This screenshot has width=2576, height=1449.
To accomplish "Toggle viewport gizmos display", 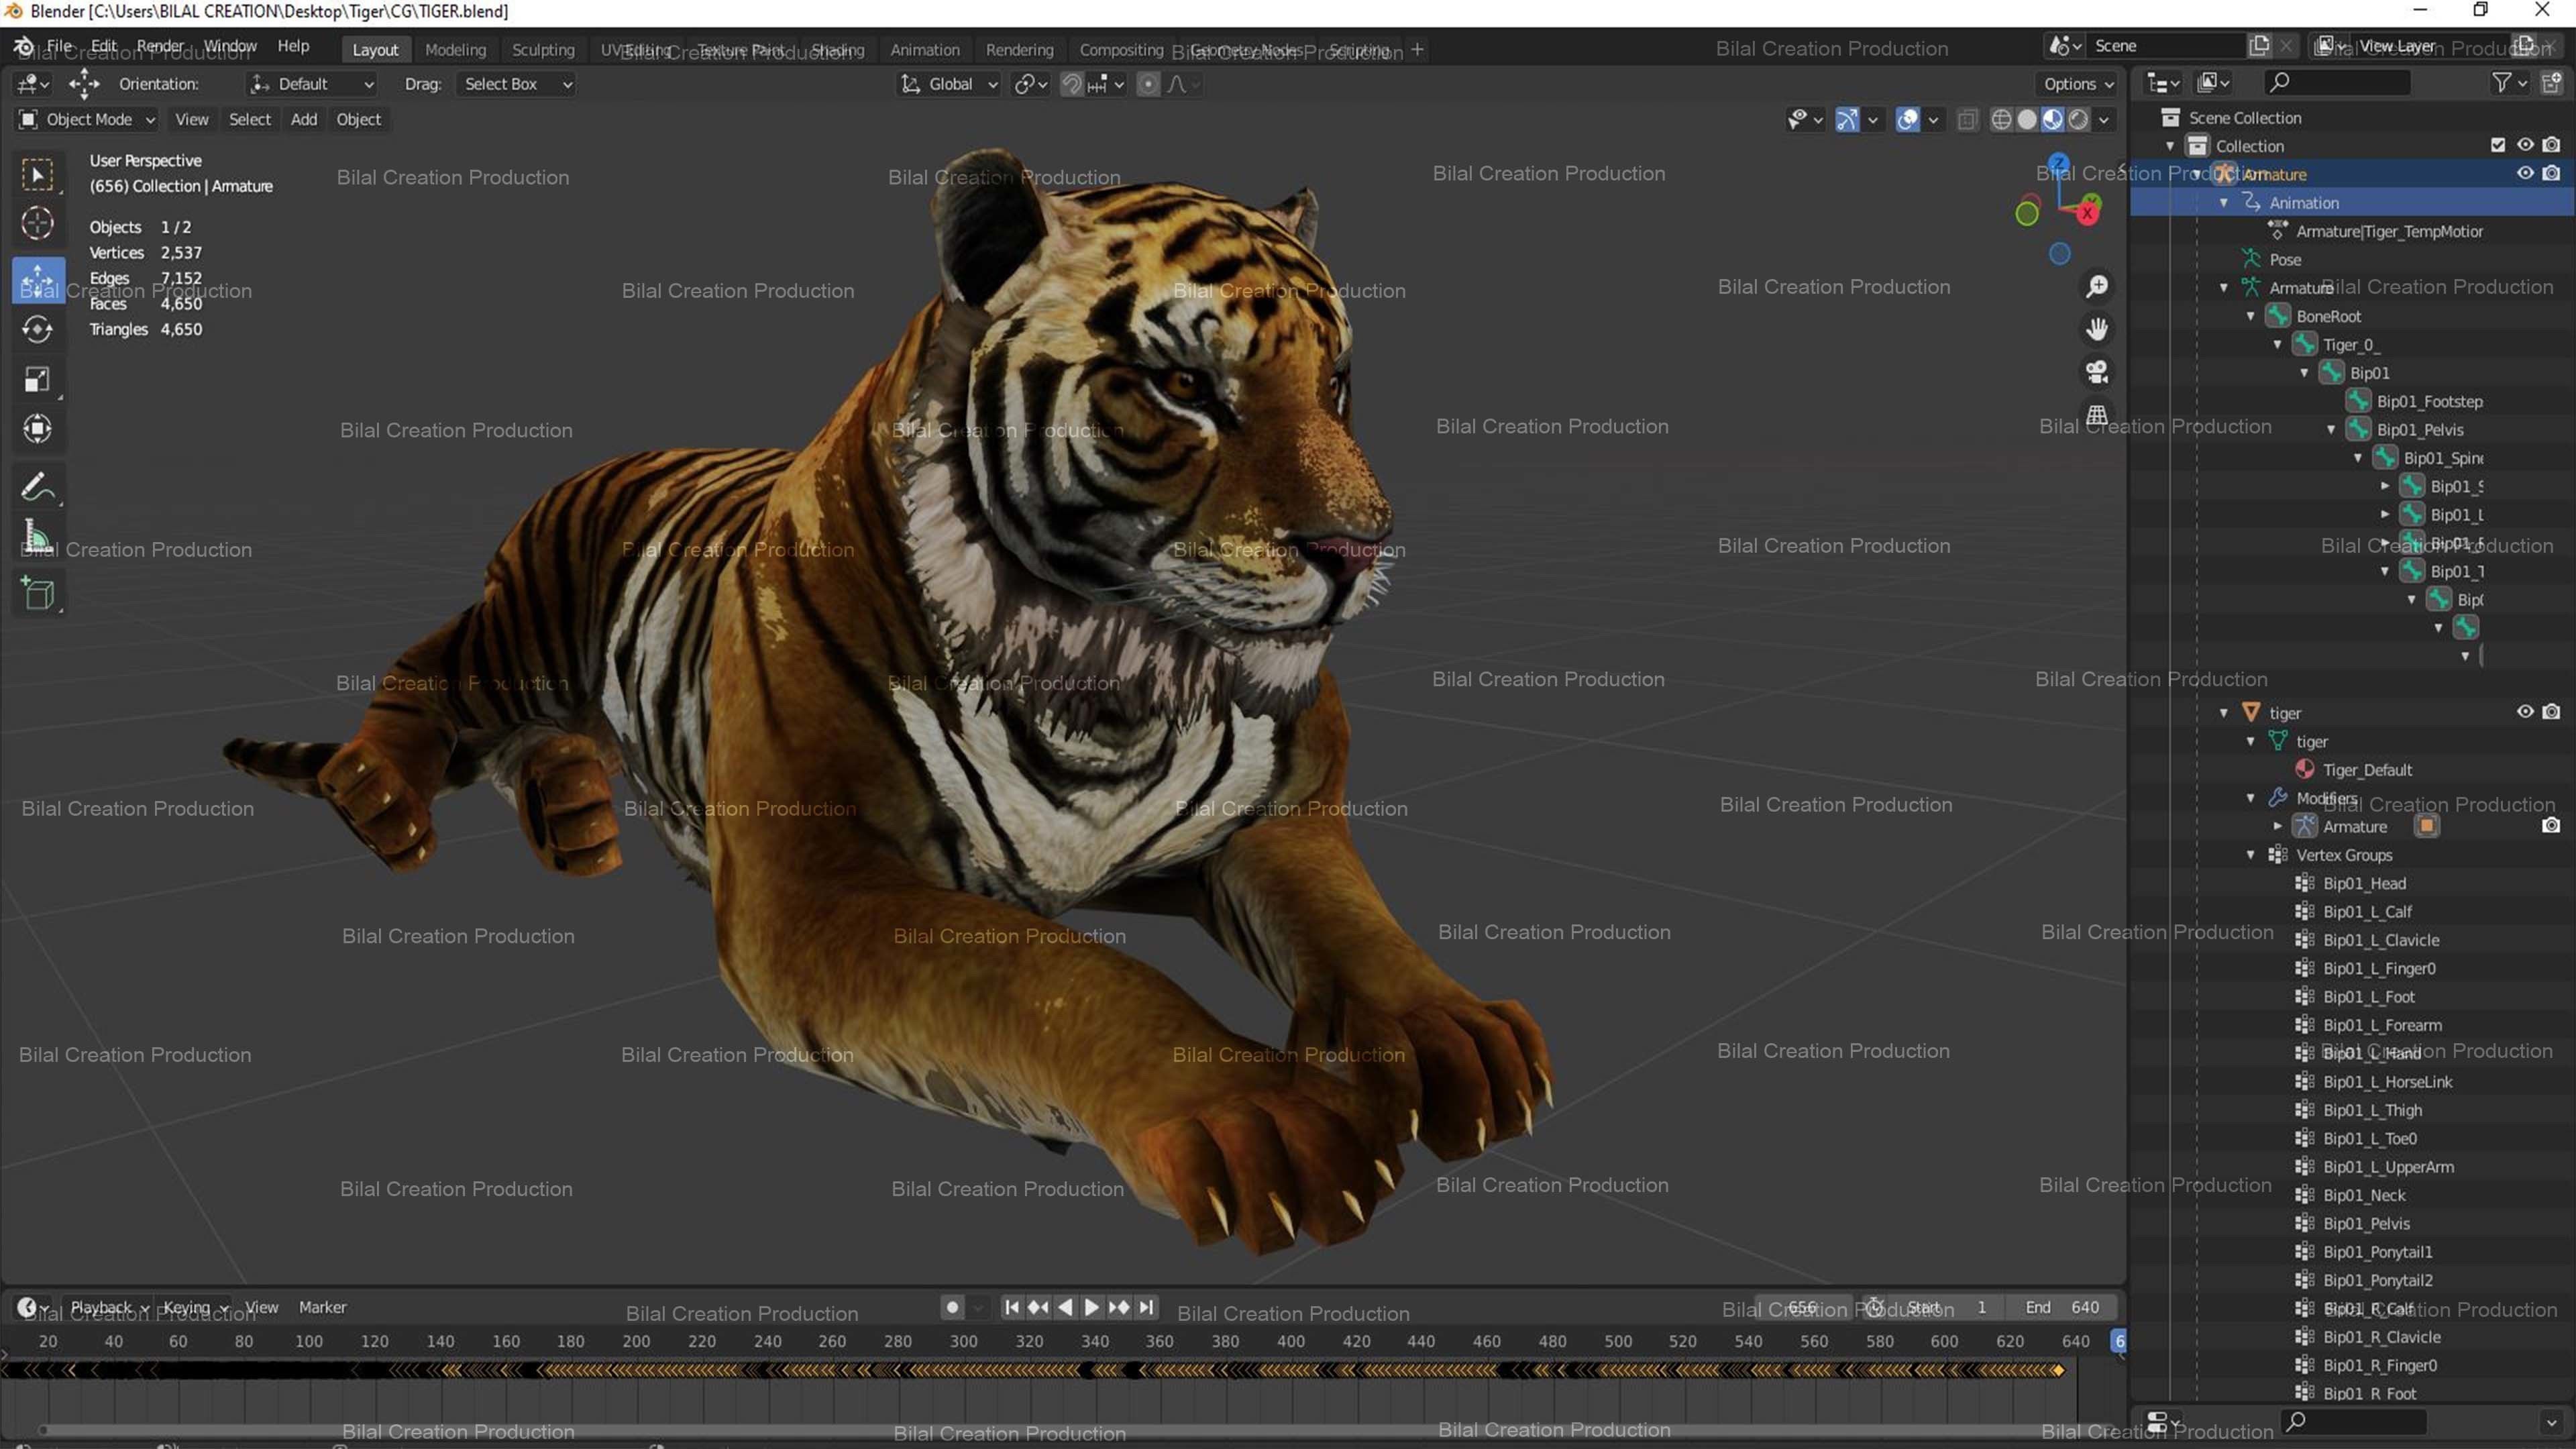I will (x=1847, y=120).
